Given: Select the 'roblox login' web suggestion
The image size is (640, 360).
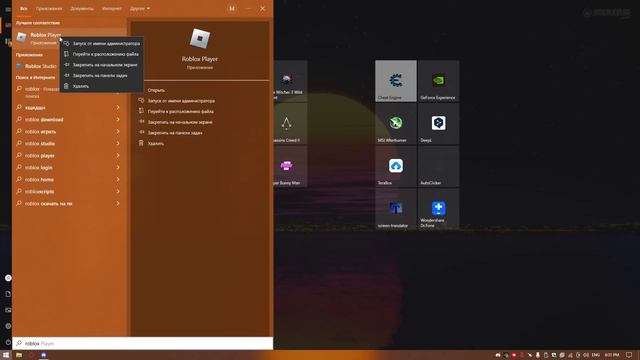Looking at the screenshot, I should 38,167.
